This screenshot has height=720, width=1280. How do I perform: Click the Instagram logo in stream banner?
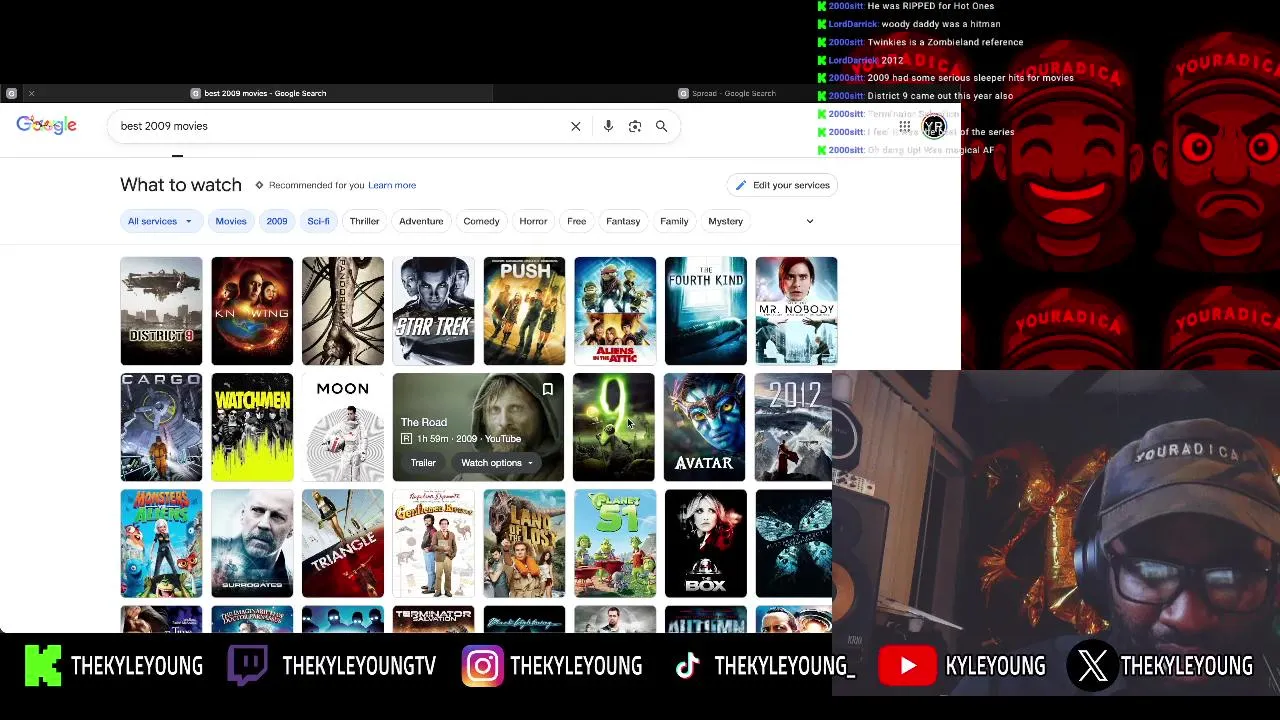[482, 667]
